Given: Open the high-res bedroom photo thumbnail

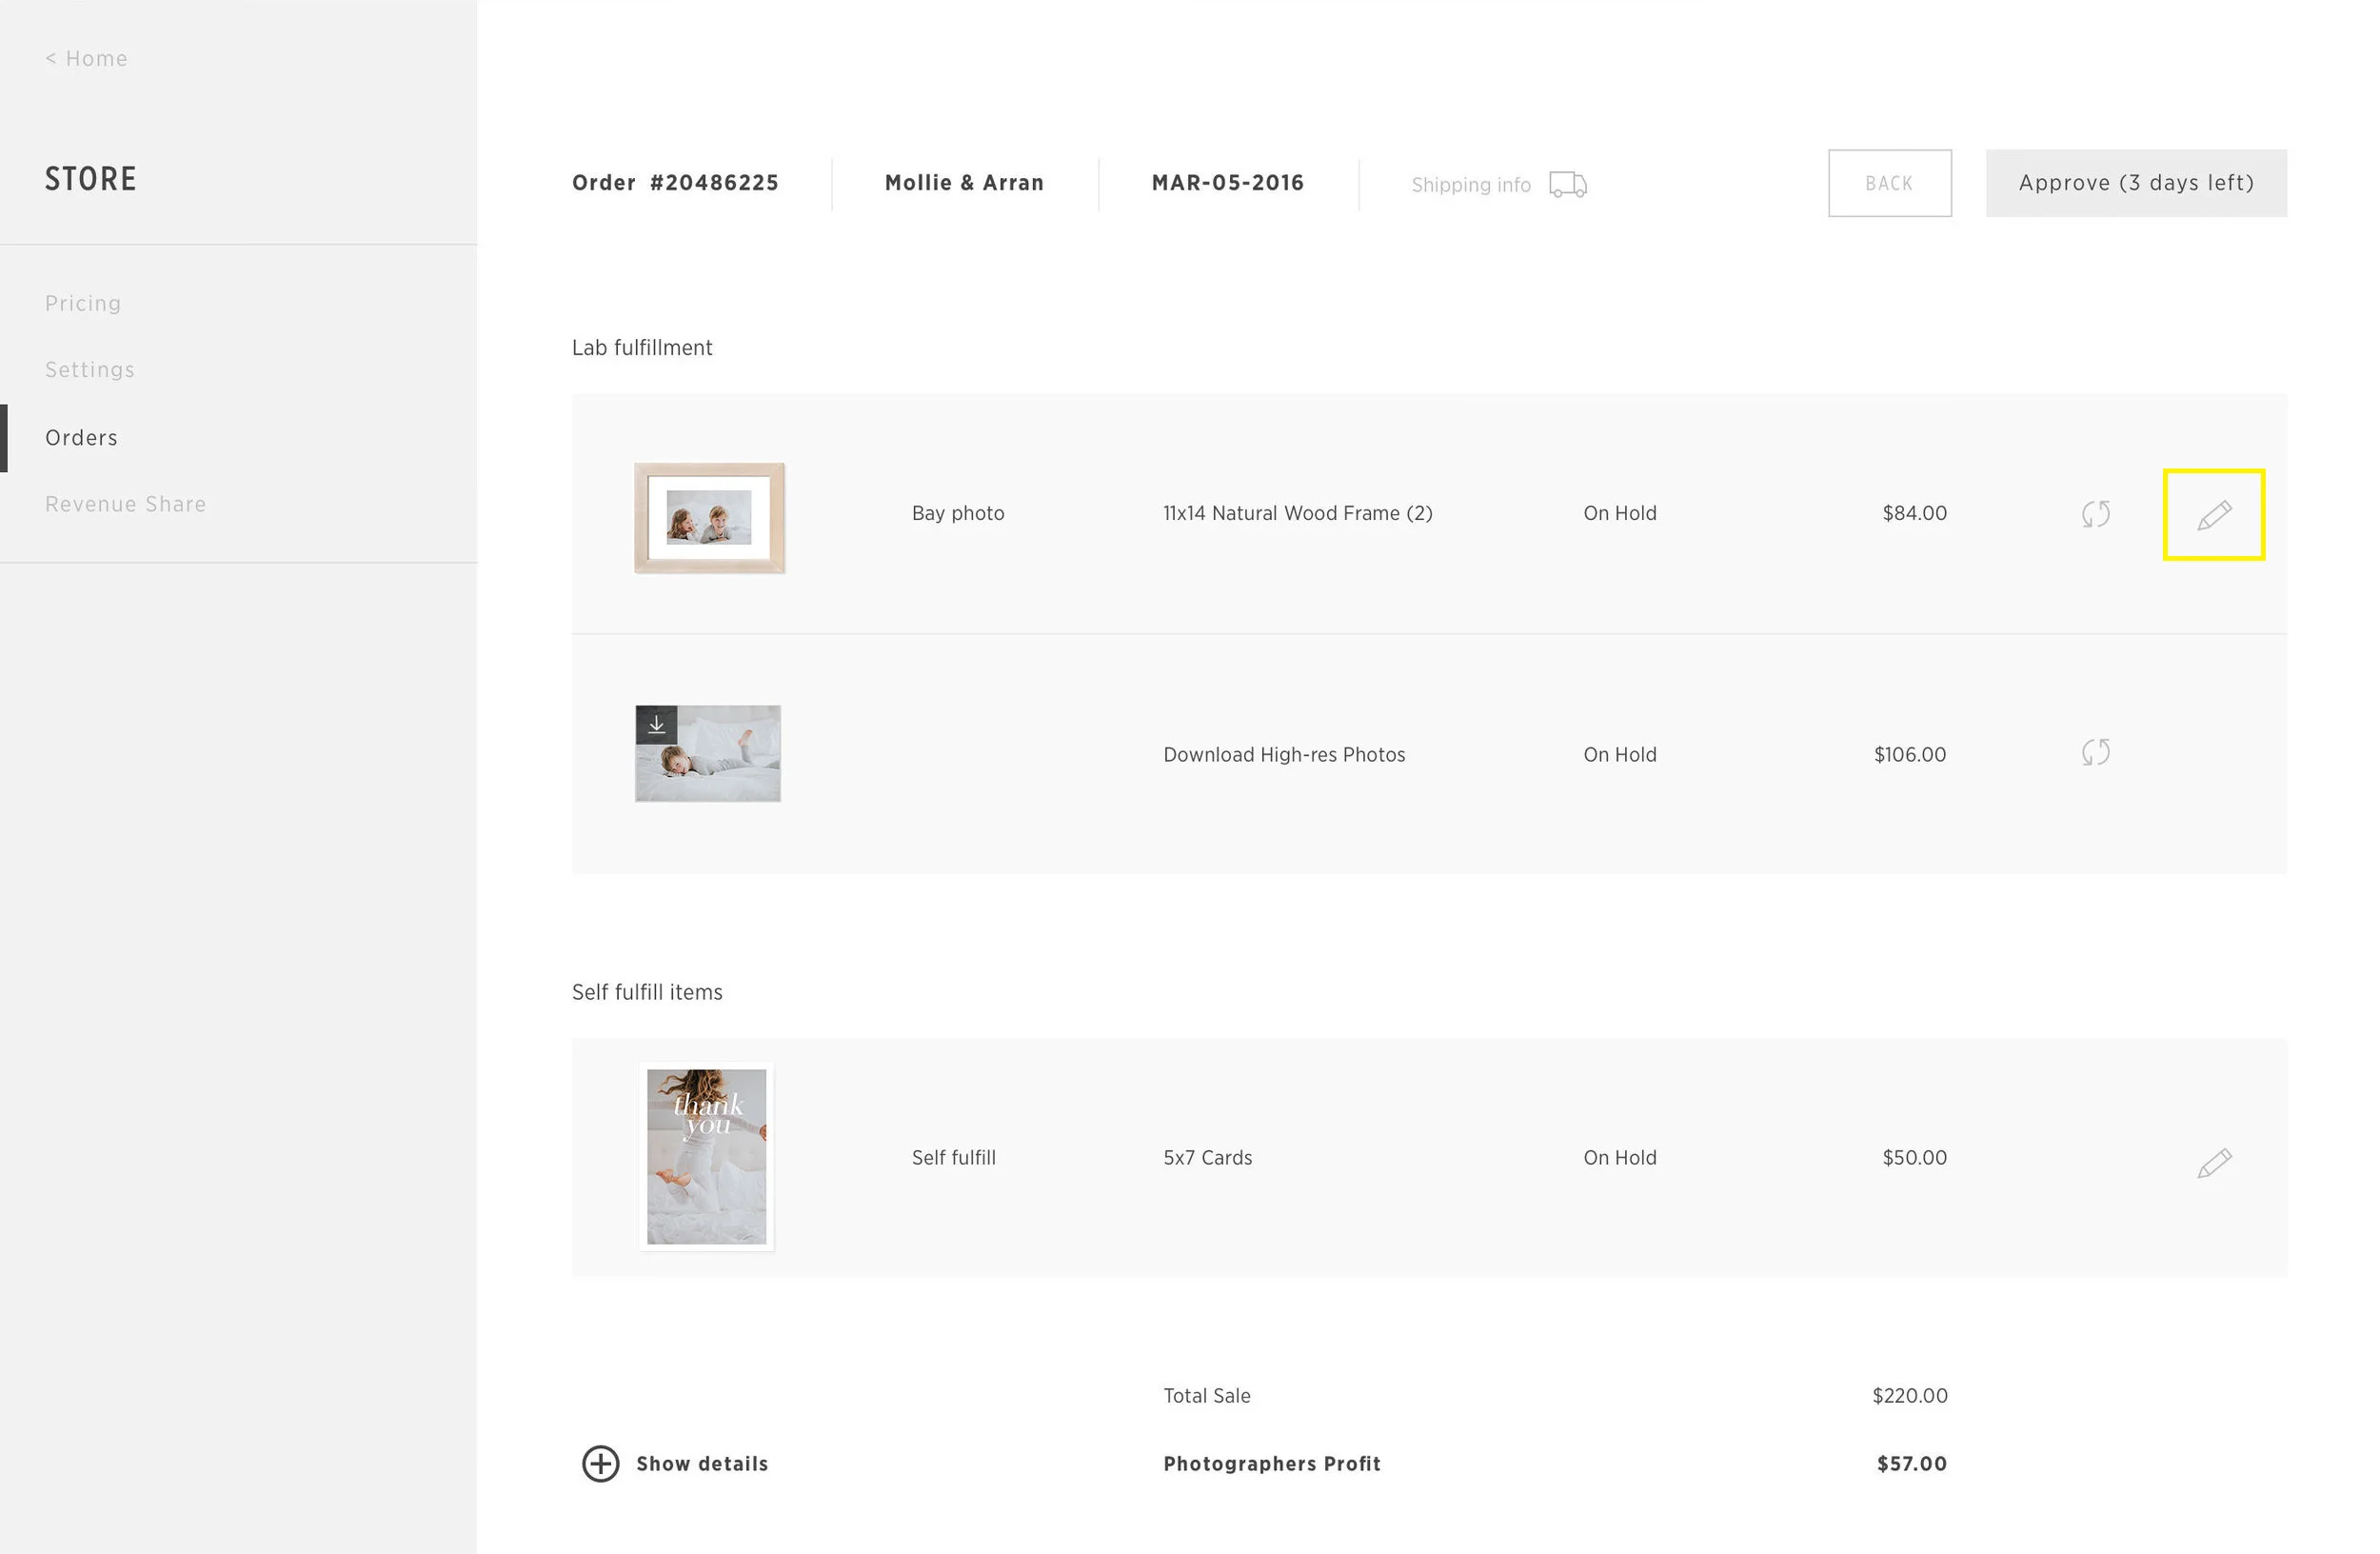Looking at the screenshot, I should pyautogui.click(x=708, y=753).
